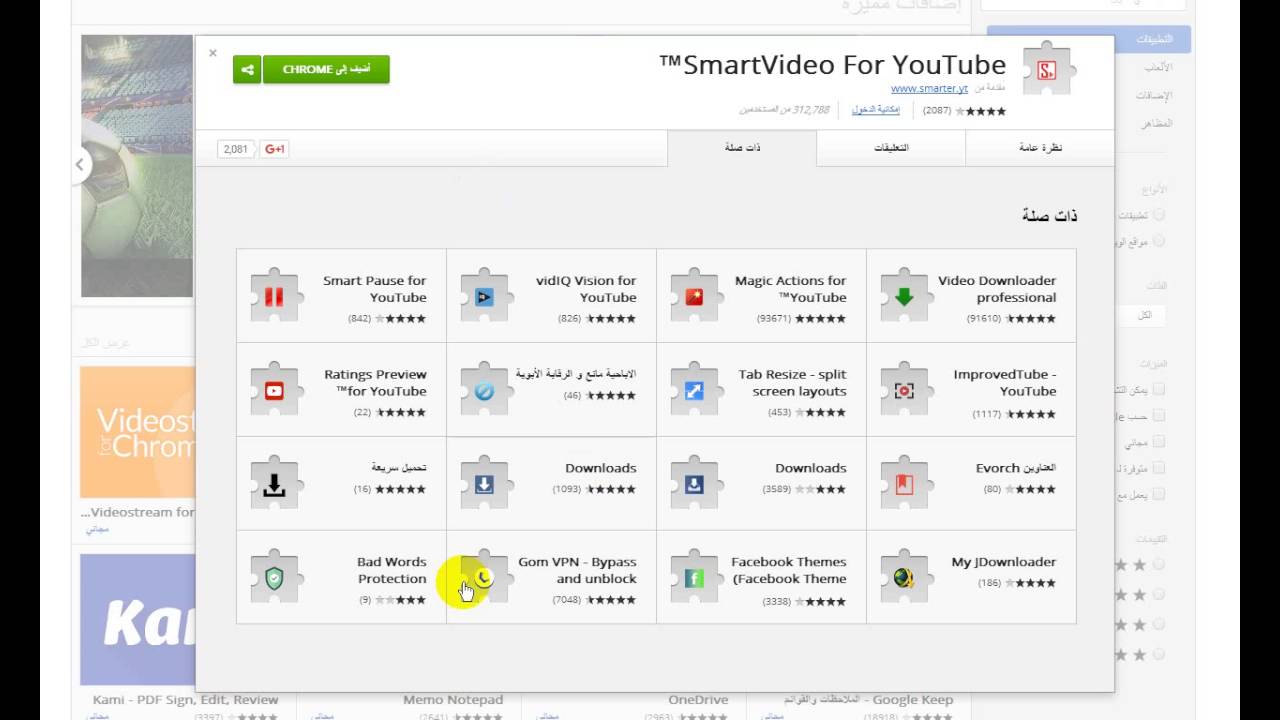This screenshot has width=1280, height=720.
Task: Click the SmartVideo For YouTube title
Action: tap(833, 65)
